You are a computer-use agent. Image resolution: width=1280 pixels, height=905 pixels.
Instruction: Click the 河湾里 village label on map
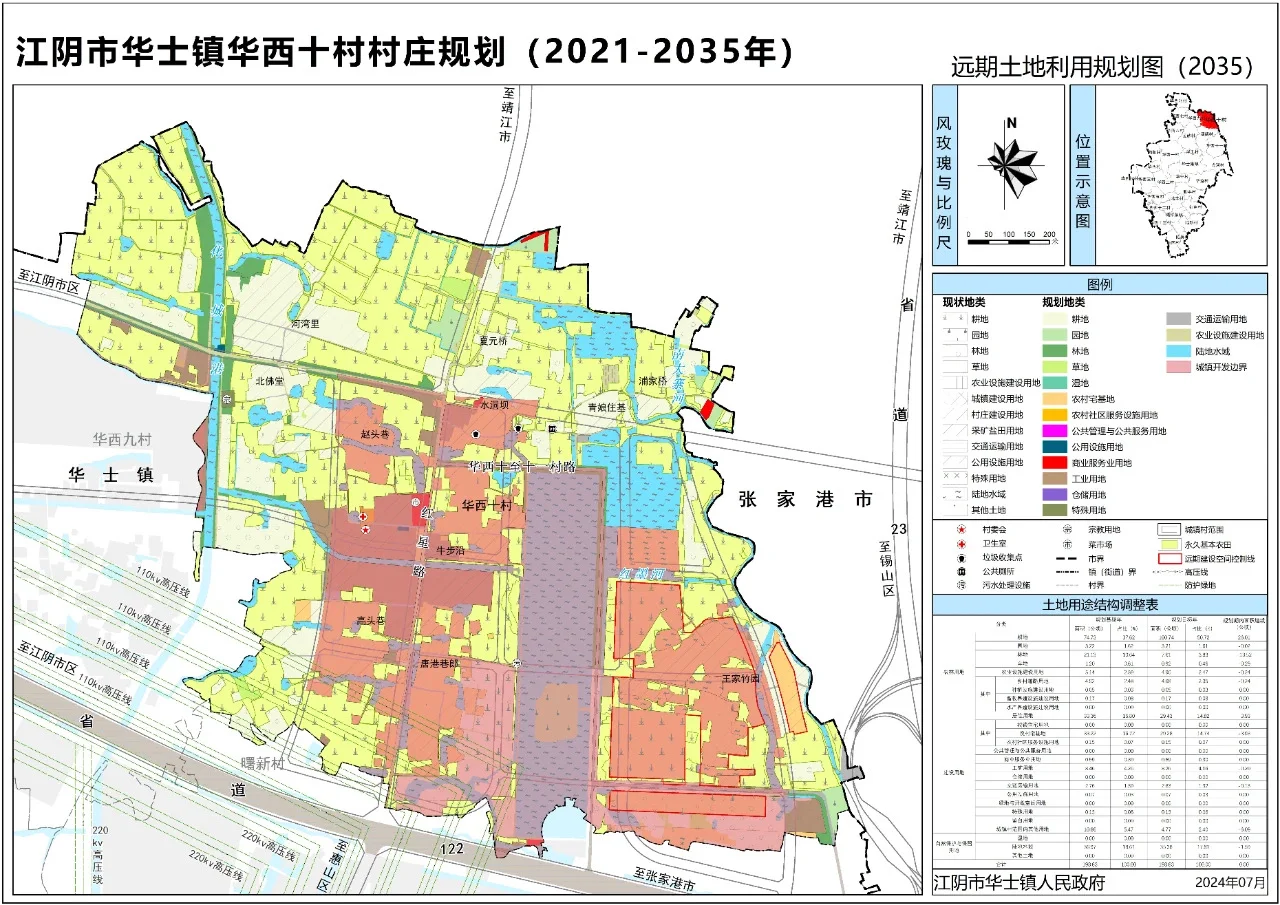click(x=303, y=324)
